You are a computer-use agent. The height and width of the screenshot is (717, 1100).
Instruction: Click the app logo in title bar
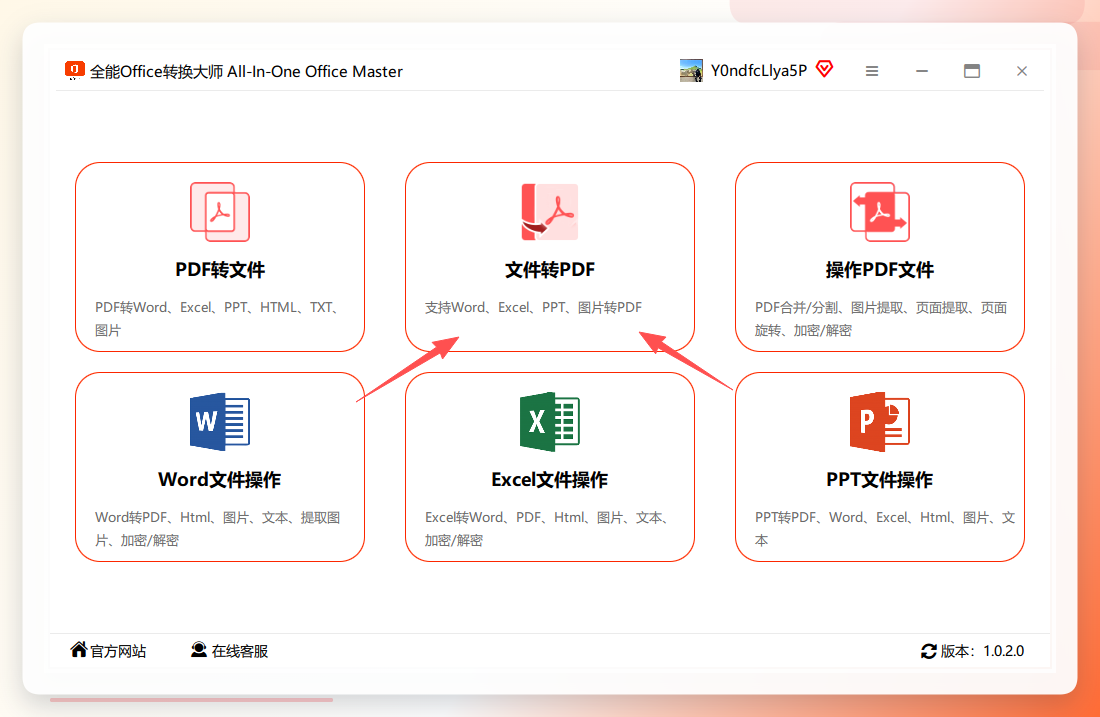pyautogui.click(x=74, y=71)
